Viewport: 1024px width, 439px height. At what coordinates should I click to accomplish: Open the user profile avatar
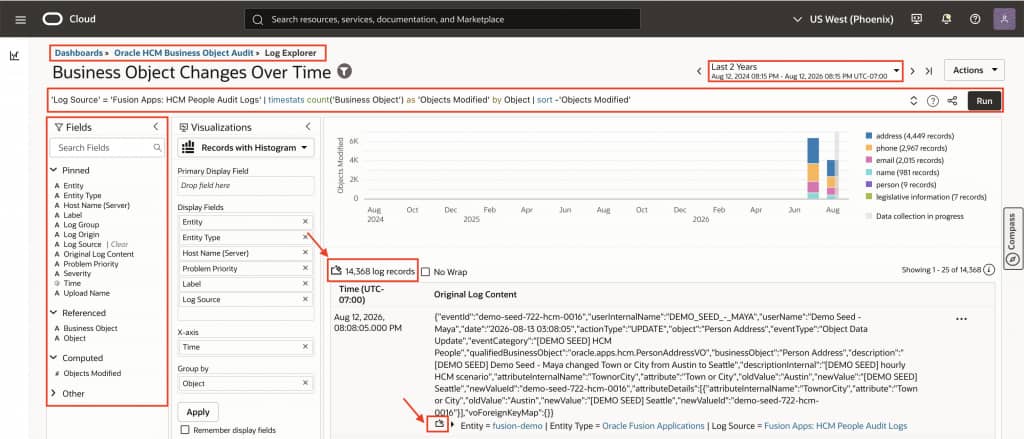1004,19
